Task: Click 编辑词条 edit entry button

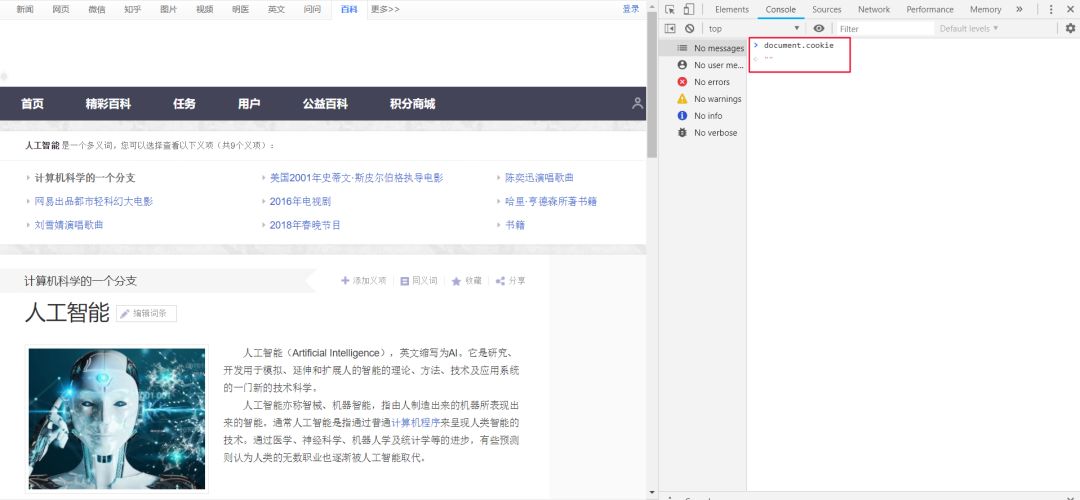Action: pos(146,313)
